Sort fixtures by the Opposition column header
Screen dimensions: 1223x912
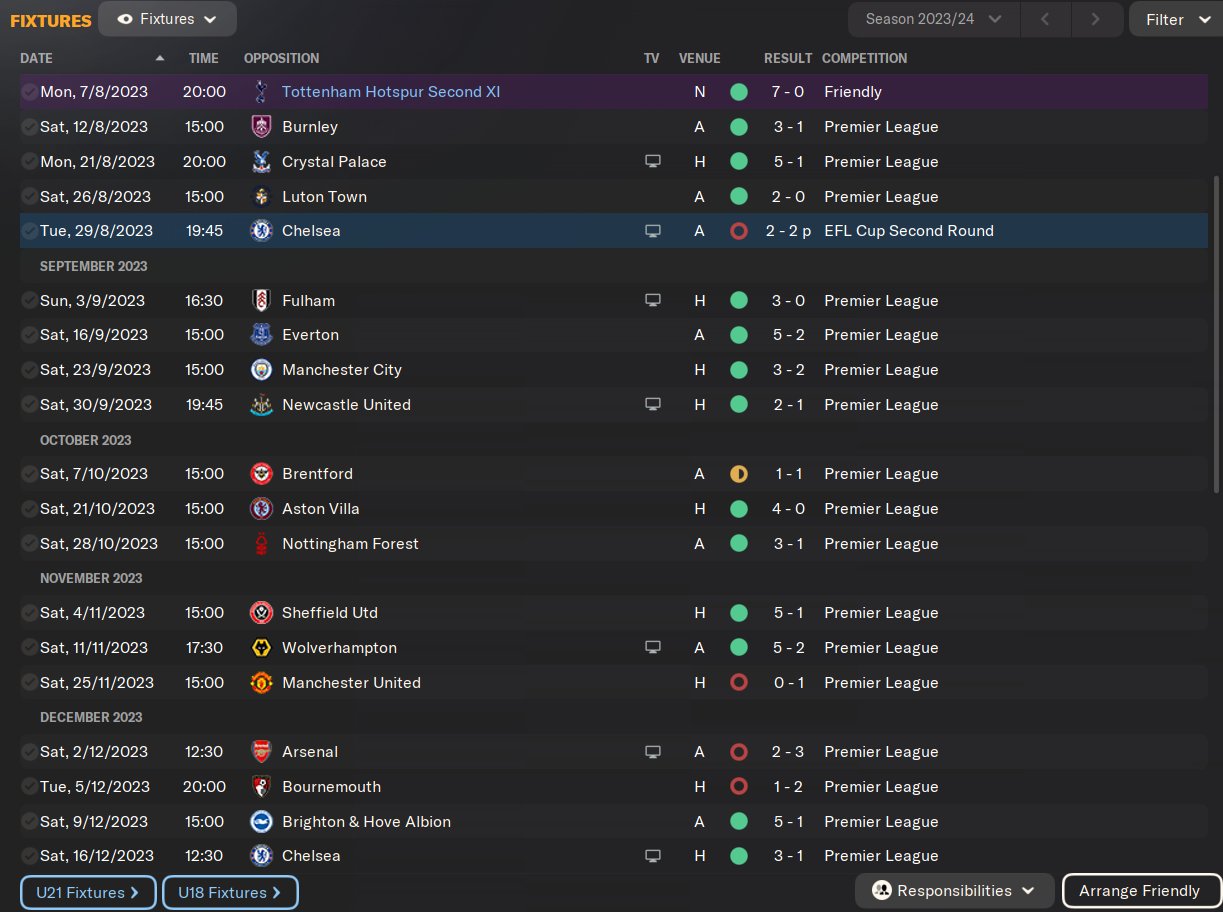coord(281,58)
